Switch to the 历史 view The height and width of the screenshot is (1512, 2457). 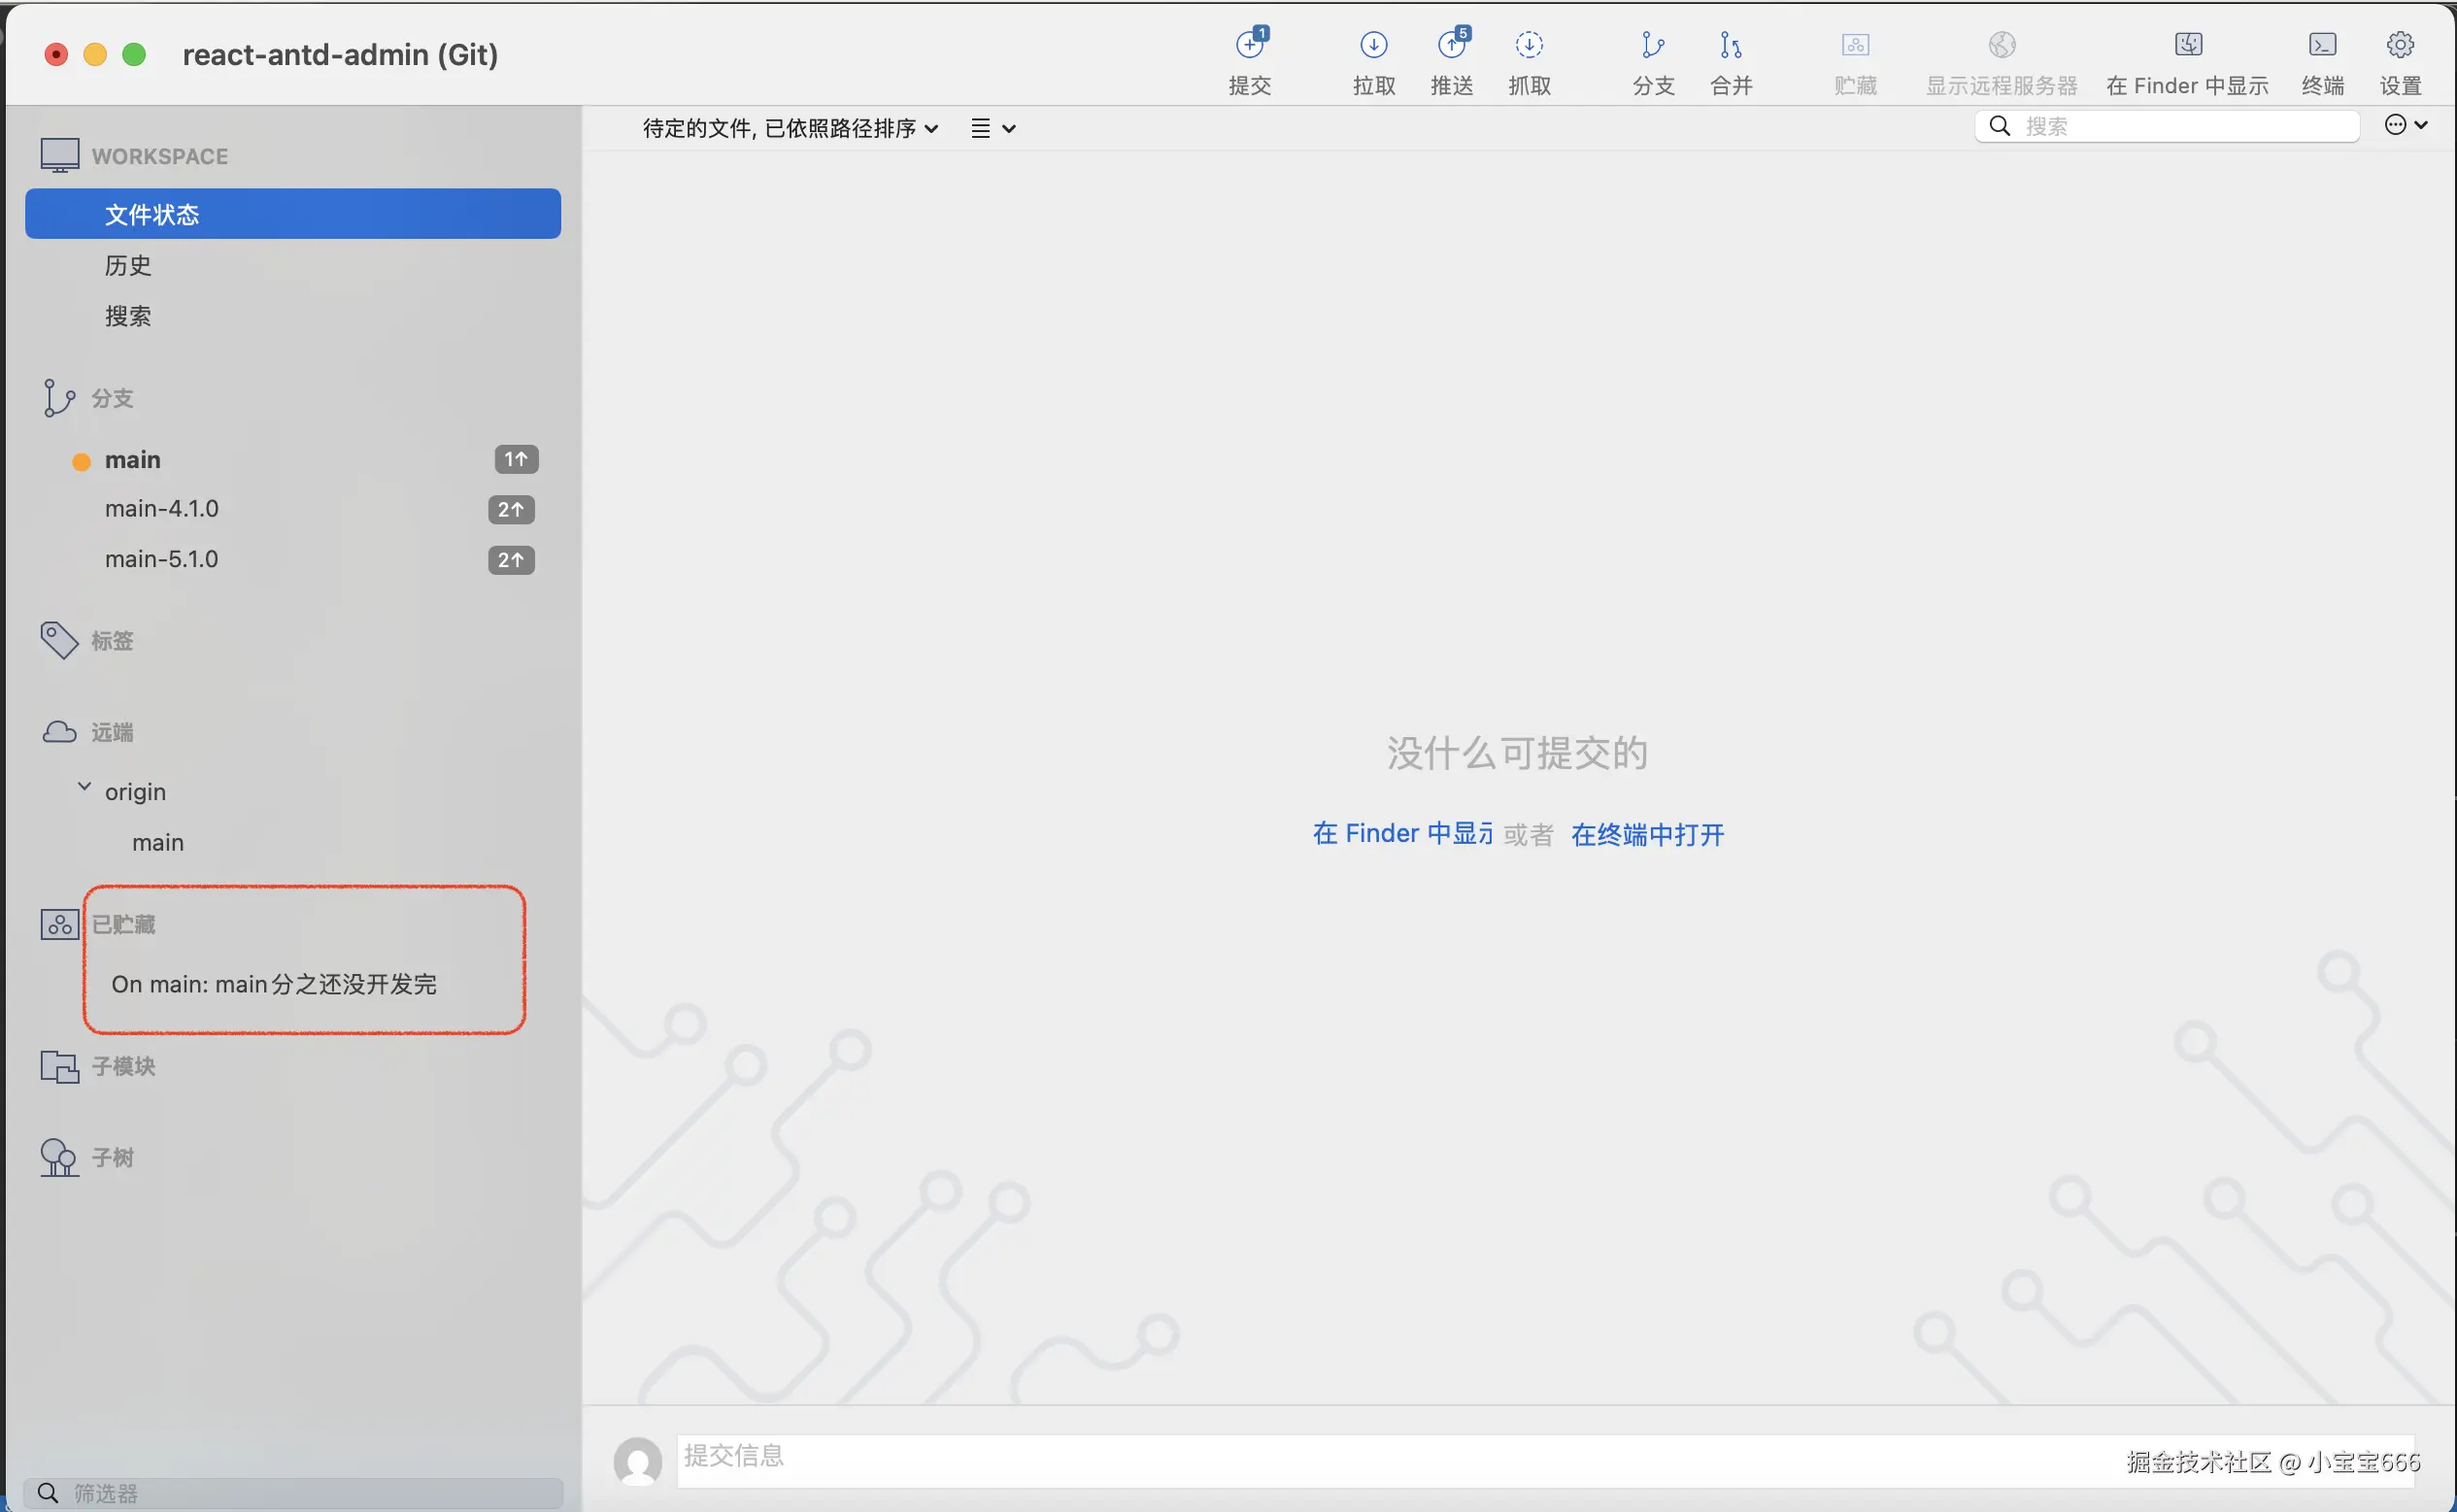tap(127, 265)
